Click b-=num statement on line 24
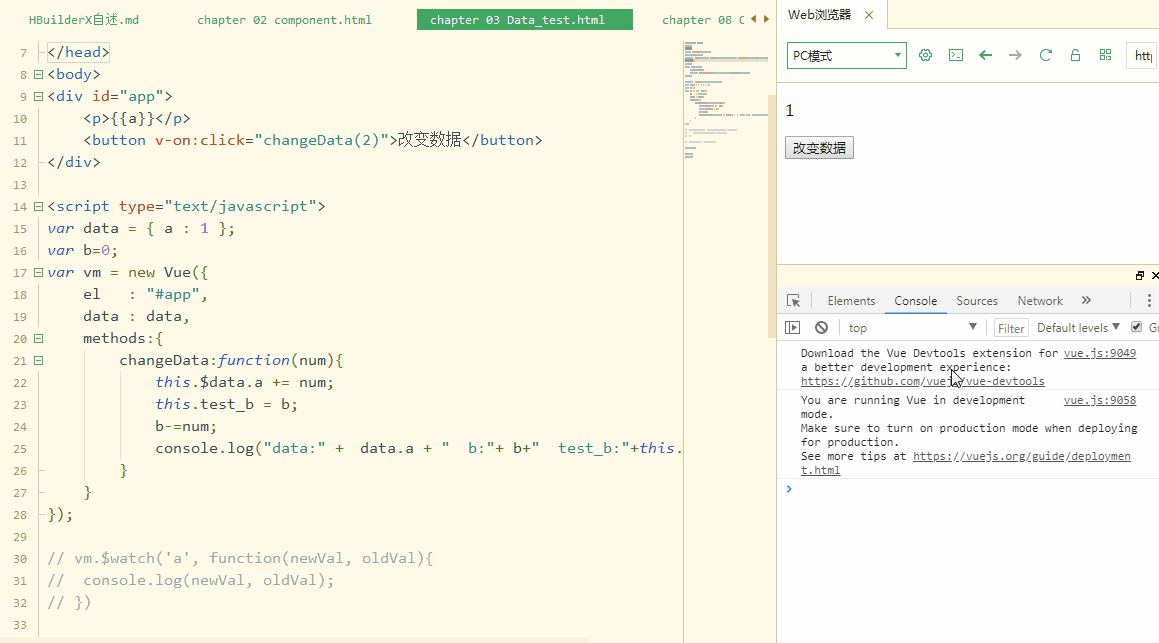This screenshot has height=643, width=1159. point(186,426)
